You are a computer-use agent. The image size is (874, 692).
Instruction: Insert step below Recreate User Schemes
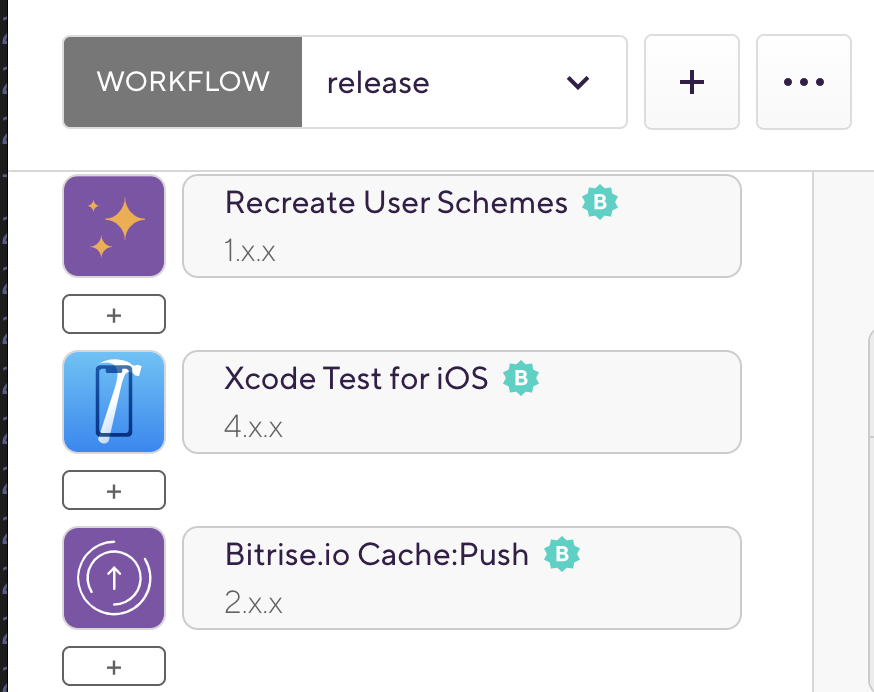click(x=114, y=315)
